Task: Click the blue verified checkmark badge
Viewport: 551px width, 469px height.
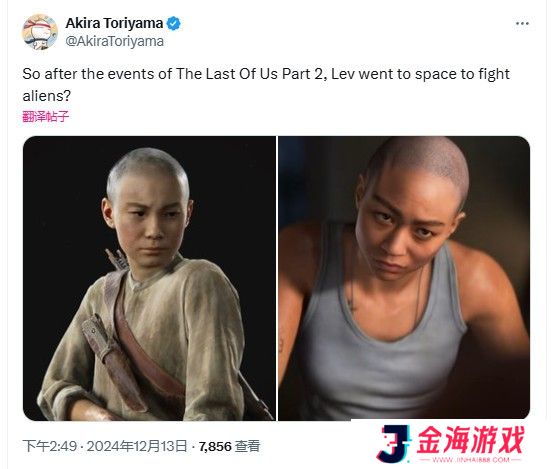Action: [173, 24]
